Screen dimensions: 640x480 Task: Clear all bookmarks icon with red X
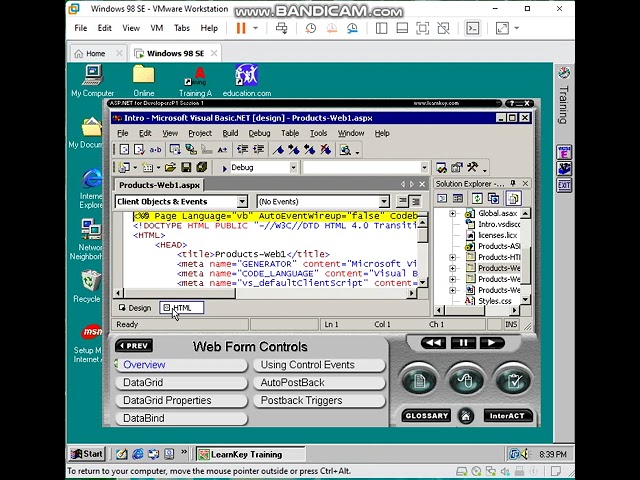(325, 150)
